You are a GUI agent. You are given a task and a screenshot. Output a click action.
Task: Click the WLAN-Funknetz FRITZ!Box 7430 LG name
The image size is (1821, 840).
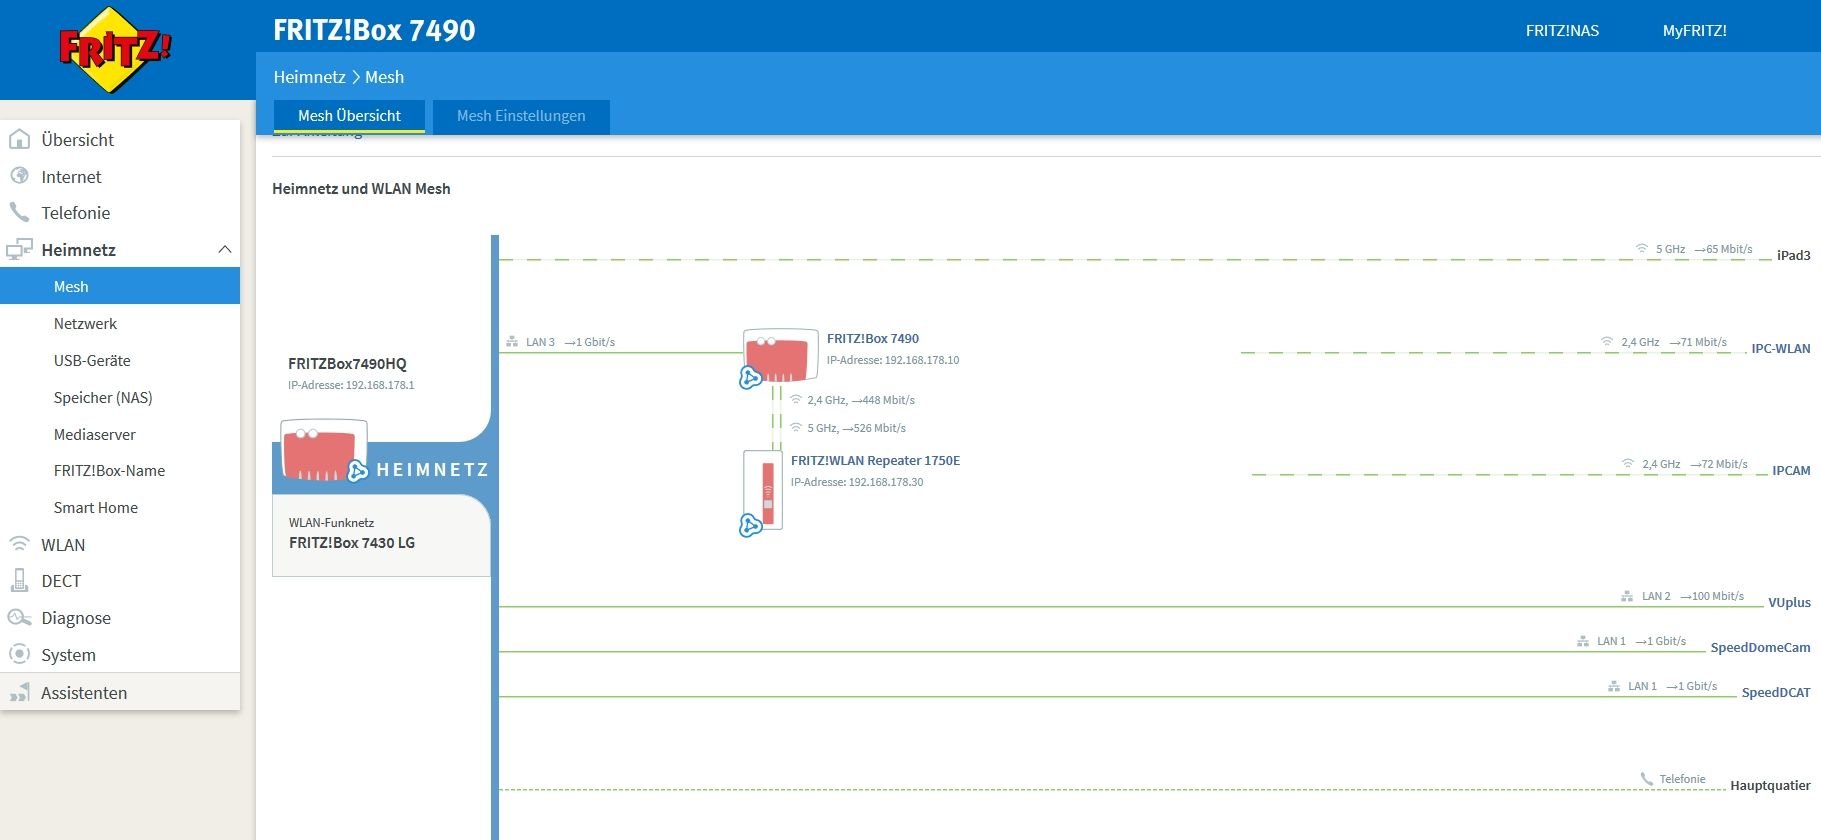352,542
